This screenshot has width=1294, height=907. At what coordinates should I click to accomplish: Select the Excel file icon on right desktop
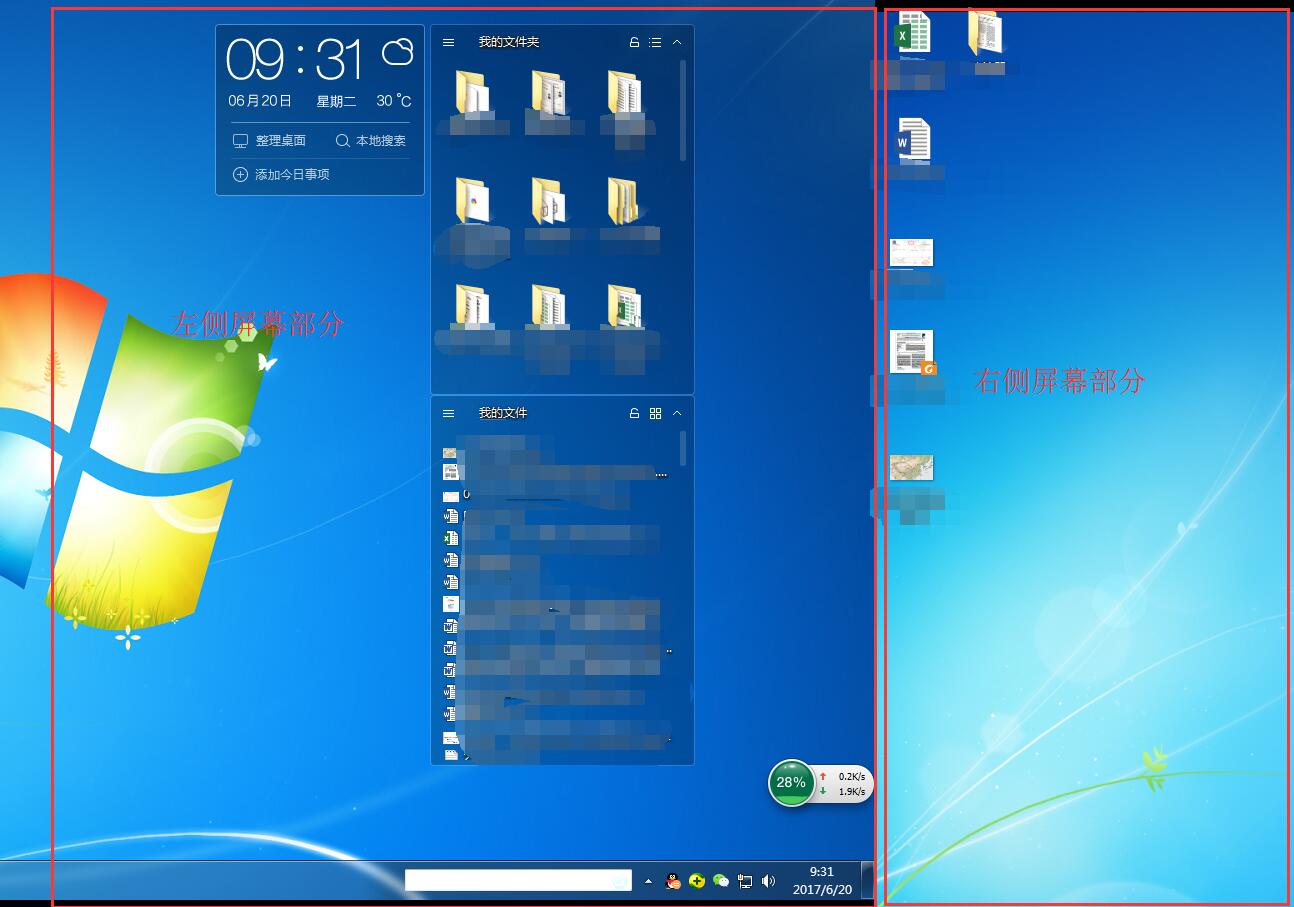[x=912, y=34]
